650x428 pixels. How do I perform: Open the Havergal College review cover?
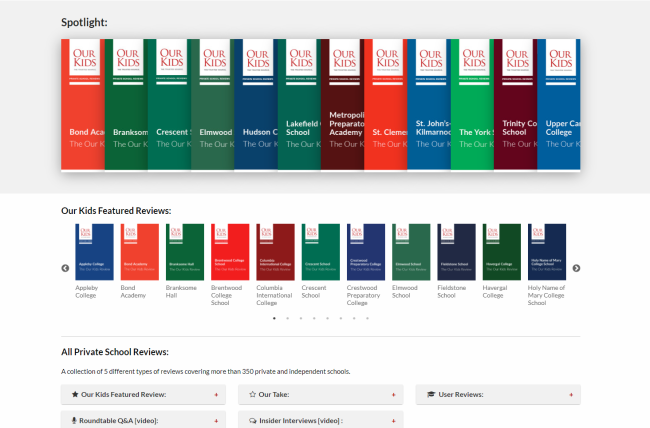pyautogui.click(x=502, y=252)
